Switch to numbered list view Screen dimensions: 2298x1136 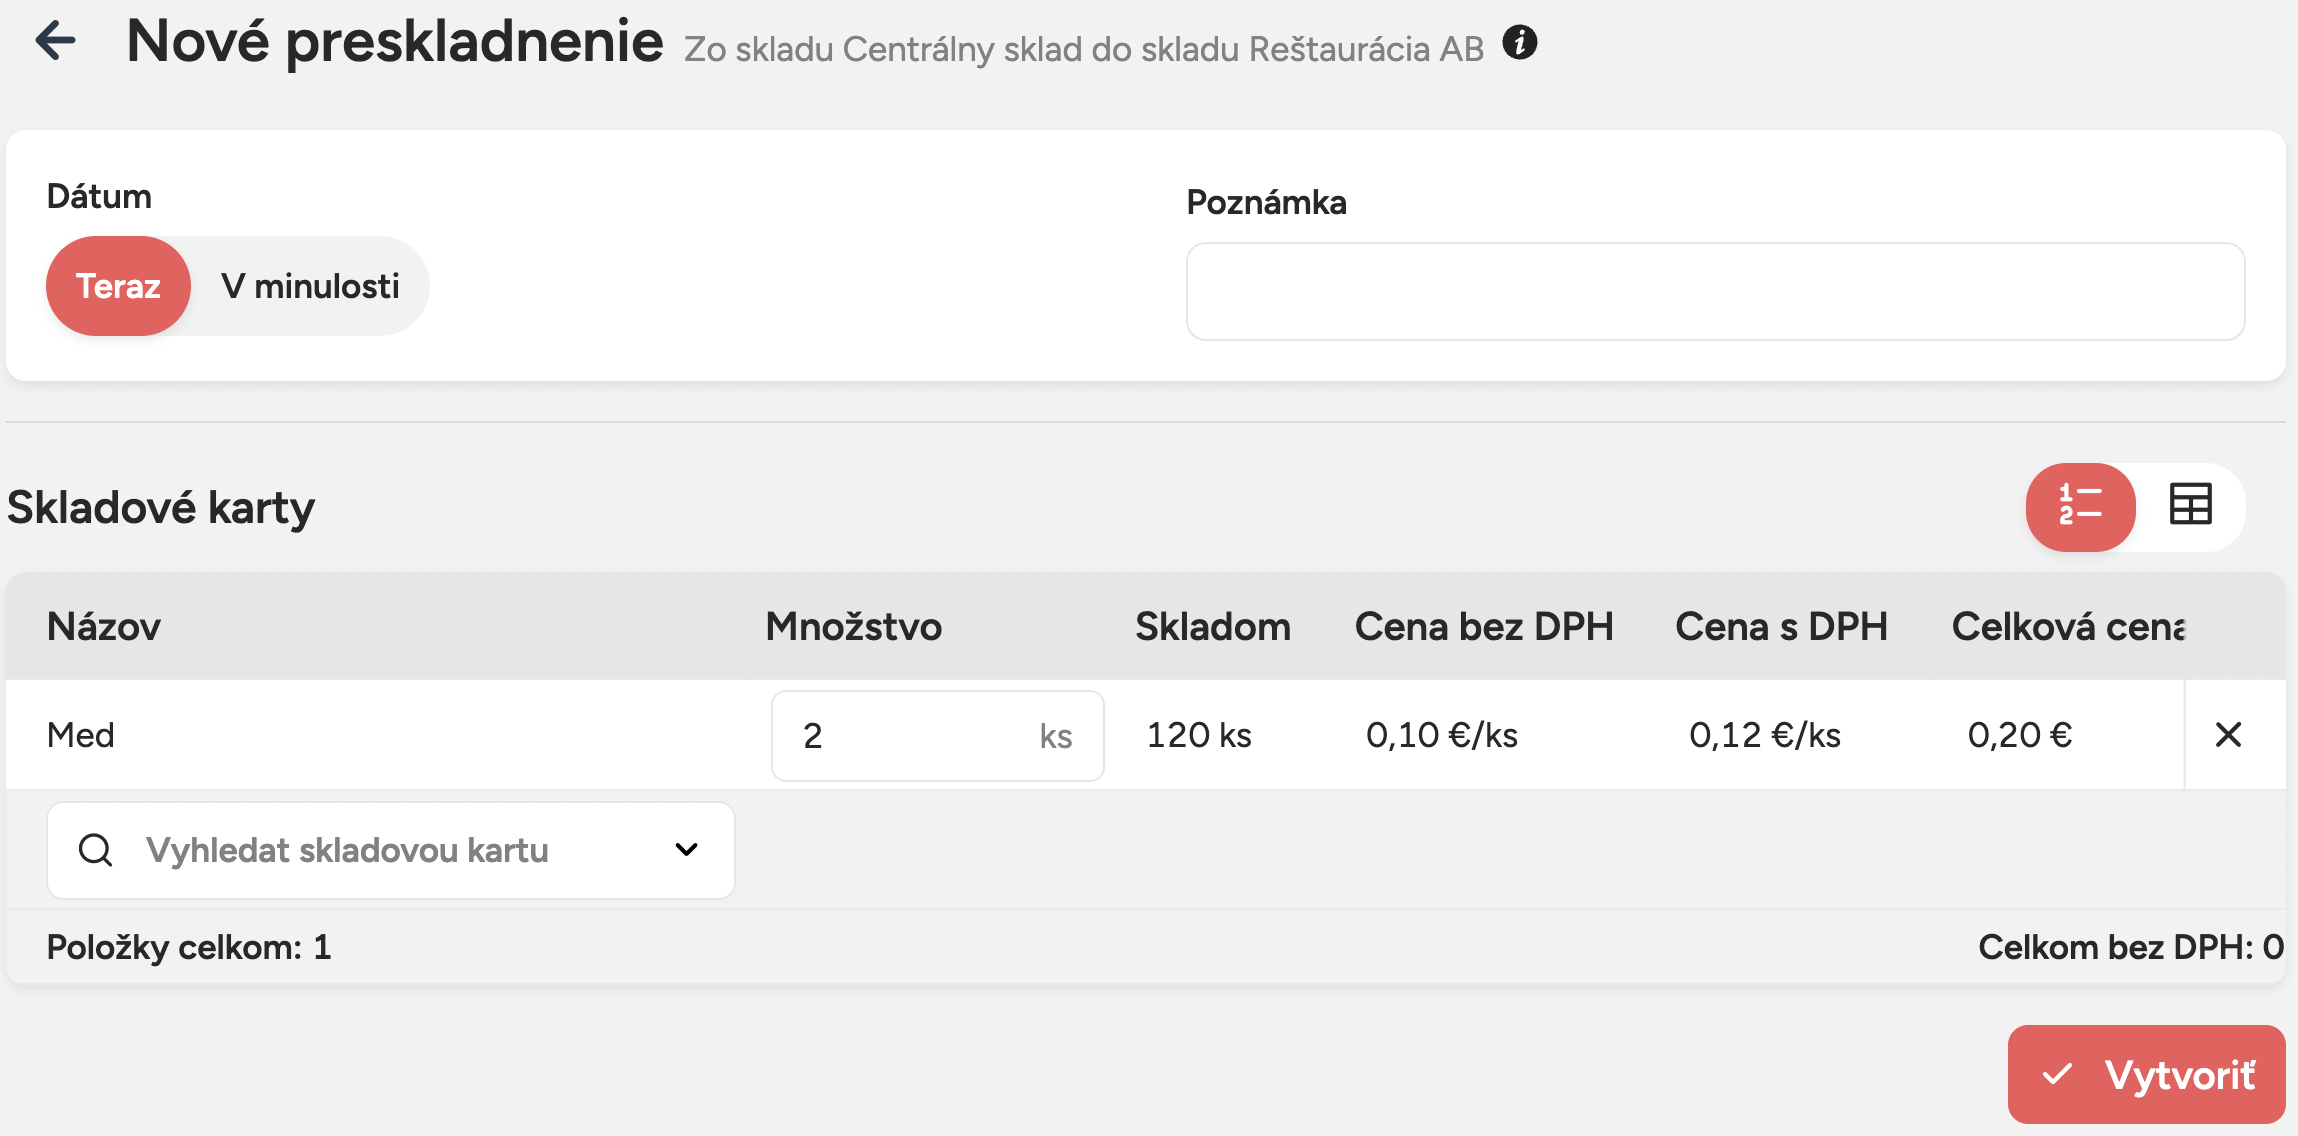(x=2080, y=506)
